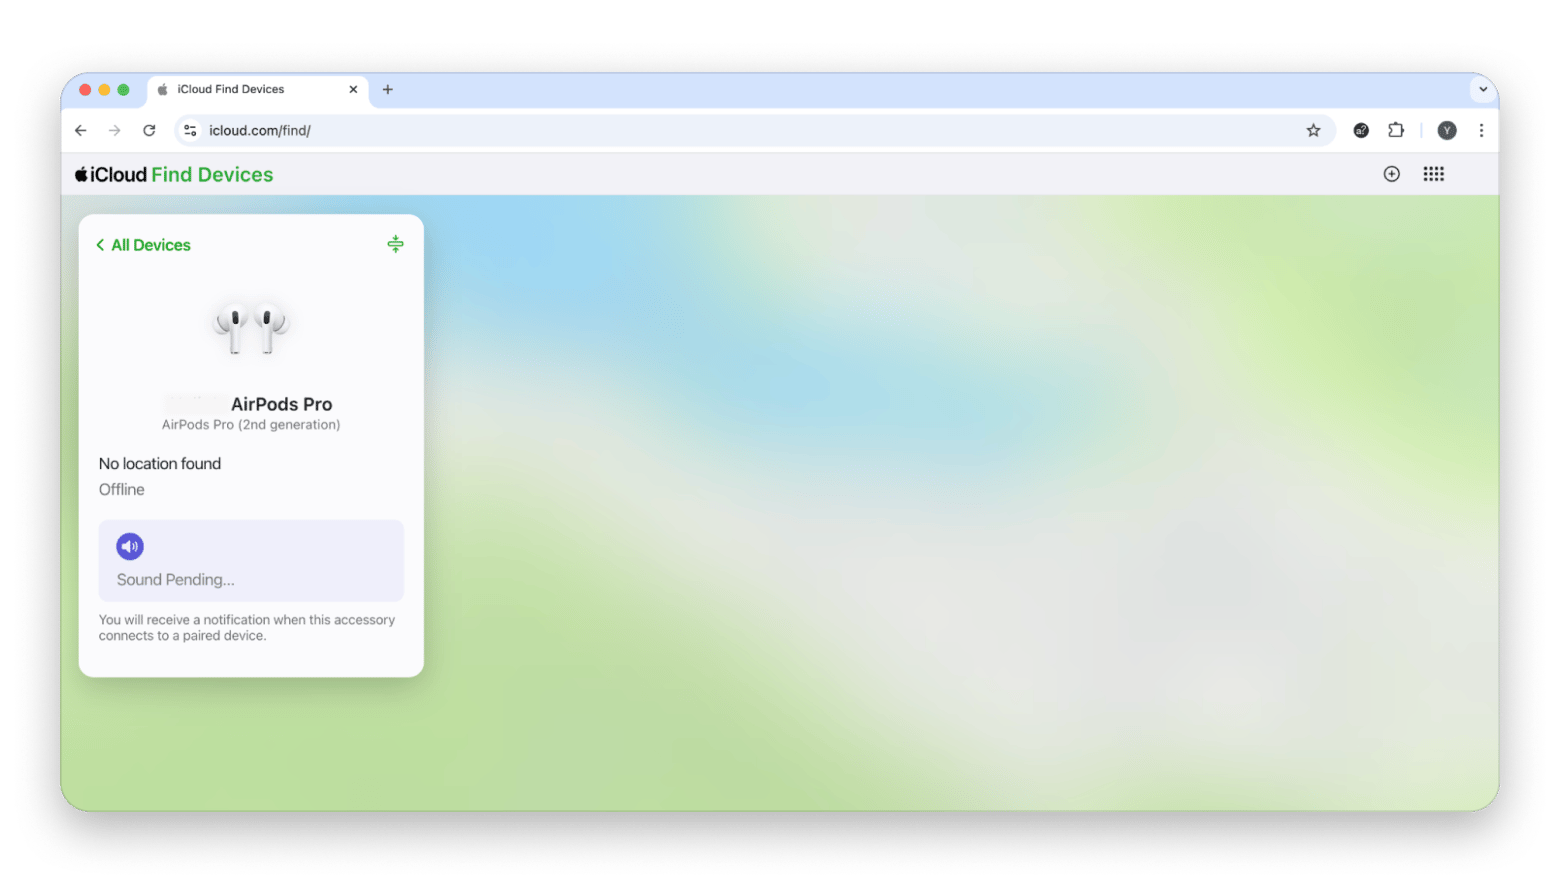The image size is (1560, 892).
Task: Click the circled plus icon in iCloud header
Action: (1391, 174)
